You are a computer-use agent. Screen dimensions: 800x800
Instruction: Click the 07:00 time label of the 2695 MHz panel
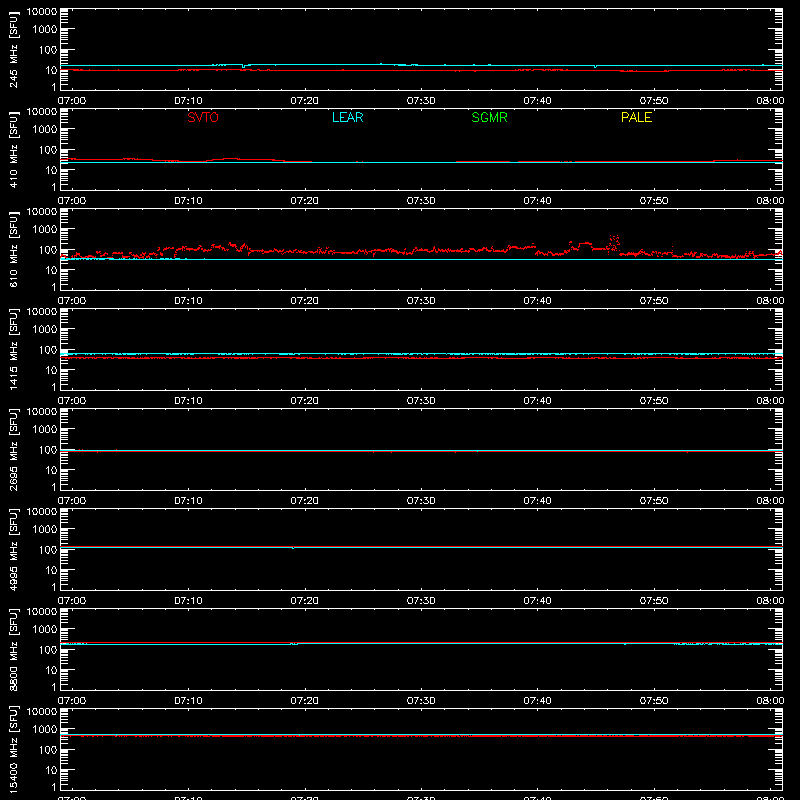pos(72,501)
